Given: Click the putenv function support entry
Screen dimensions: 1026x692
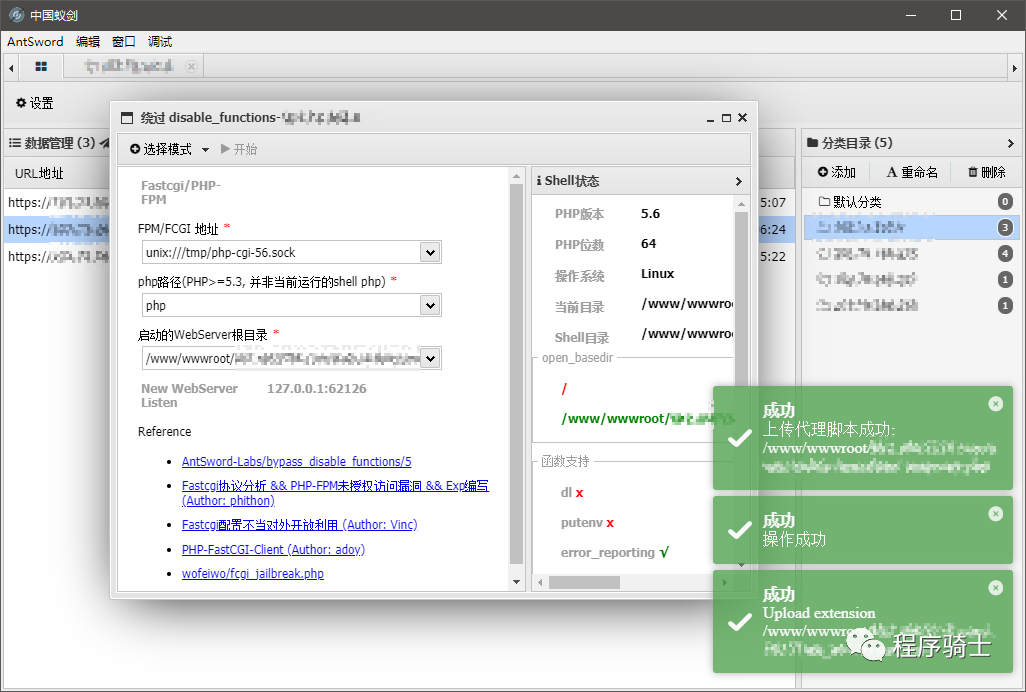Looking at the screenshot, I should tap(587, 523).
